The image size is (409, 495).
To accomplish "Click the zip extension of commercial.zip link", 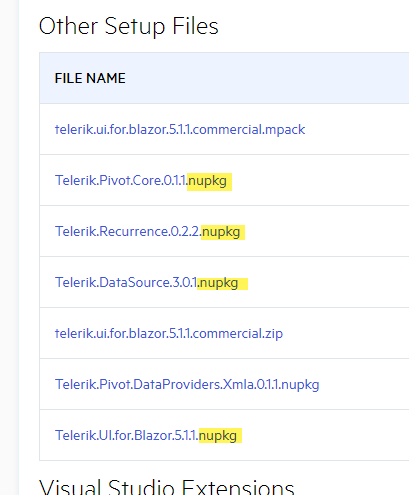I will [274, 334].
